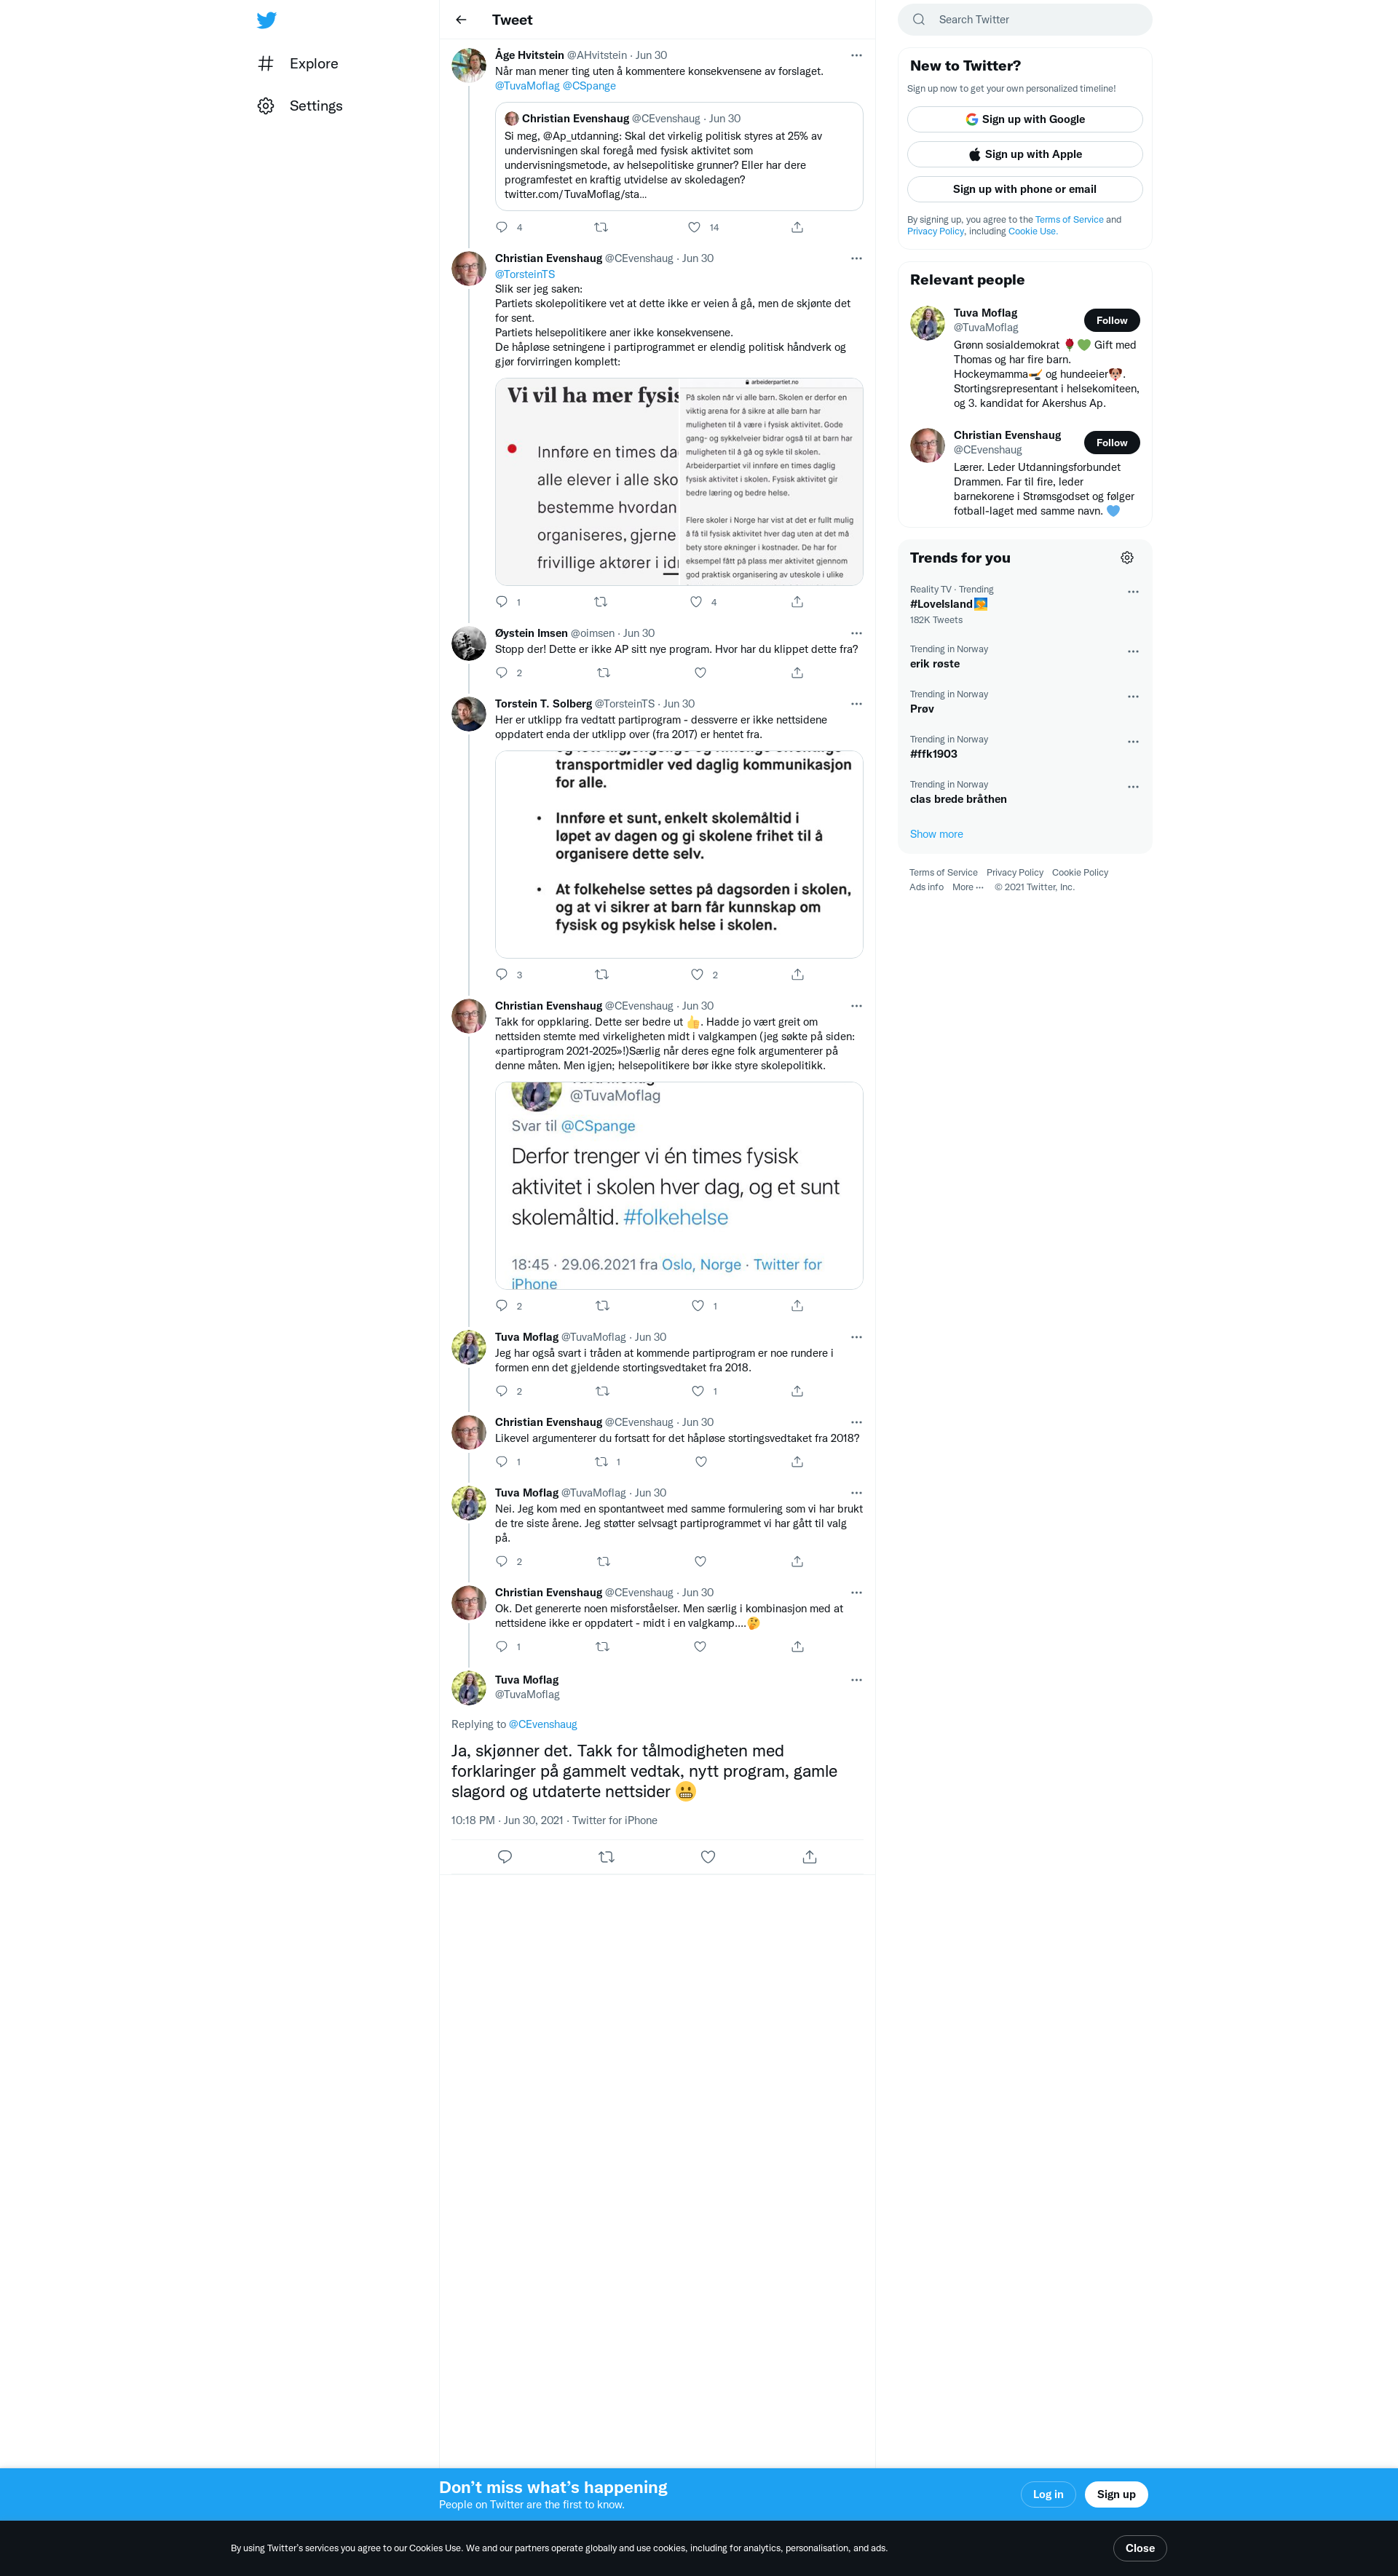This screenshot has width=1398, height=2576.
Task: Click the Search Twitter field
Action: pyautogui.click(x=1024, y=20)
